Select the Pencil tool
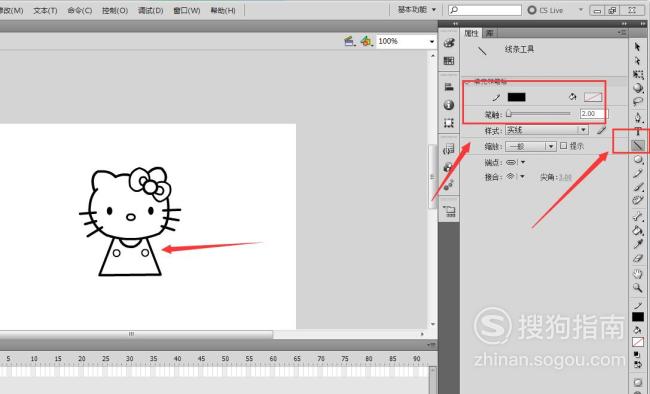Image resolution: width=650 pixels, height=394 pixels. tap(638, 174)
